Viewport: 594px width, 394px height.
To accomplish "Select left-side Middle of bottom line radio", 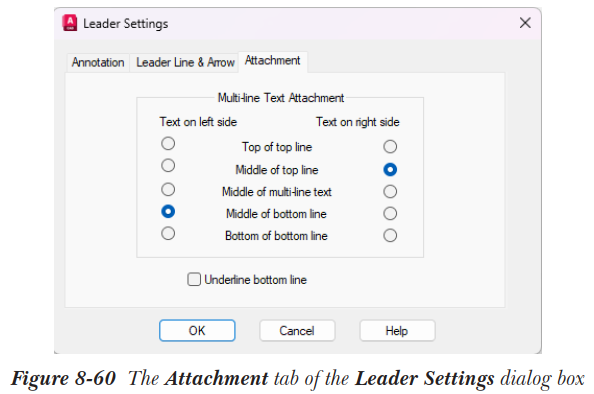I will 168,211.
